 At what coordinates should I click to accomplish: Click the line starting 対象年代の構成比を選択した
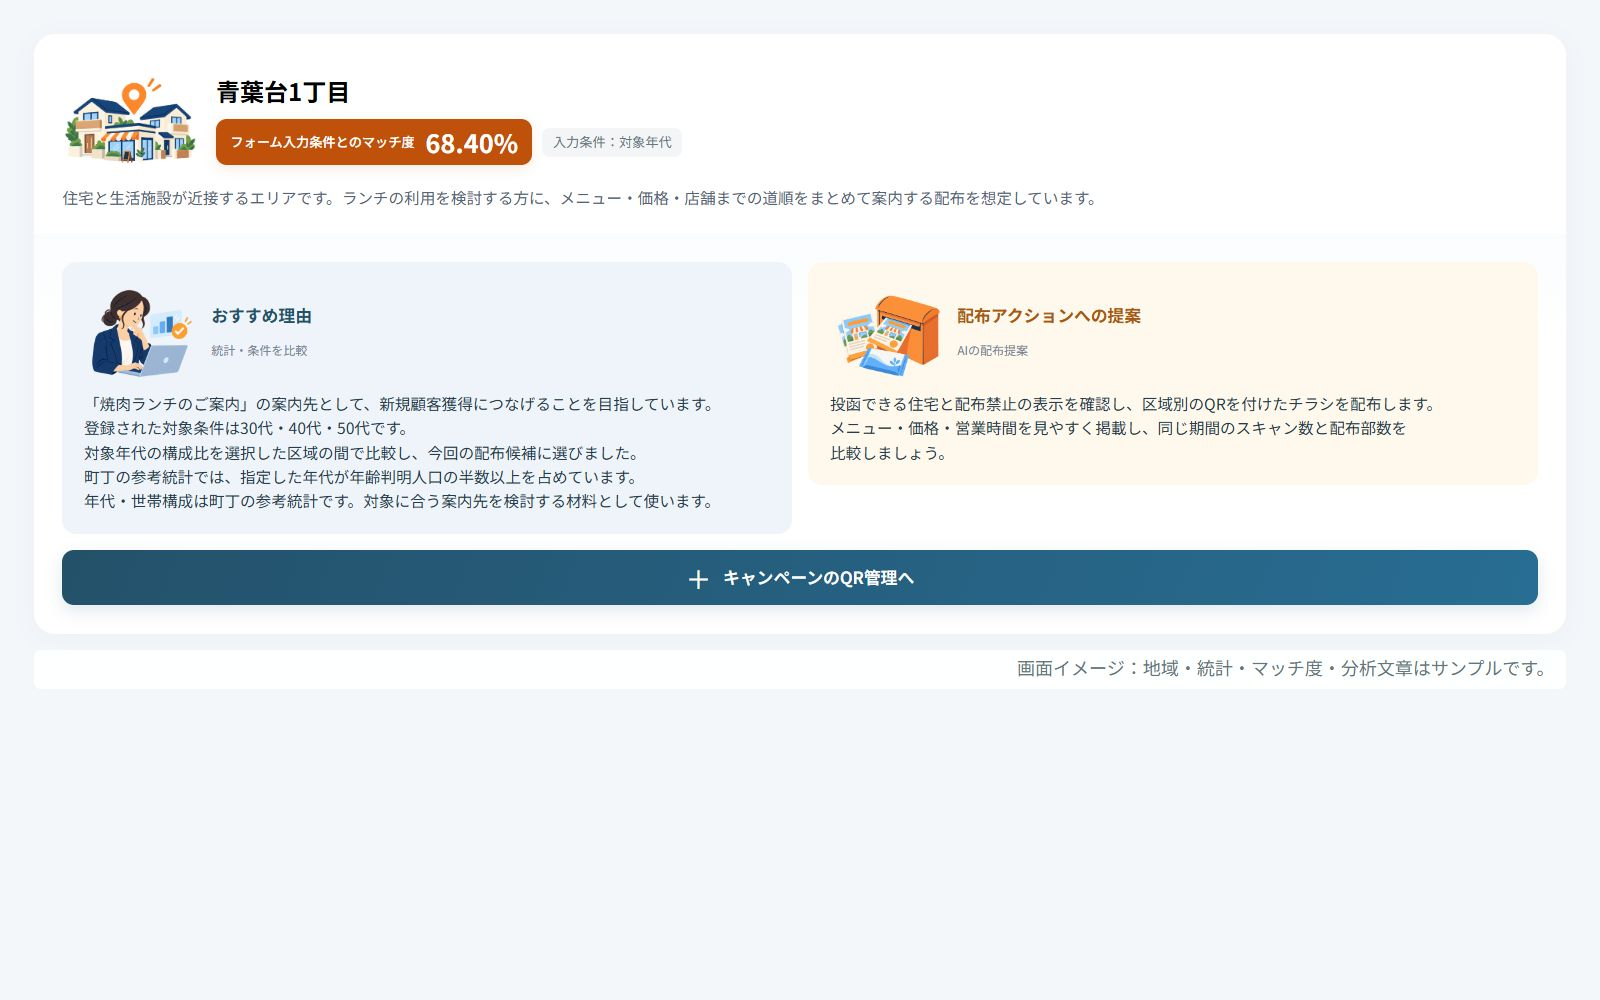pos(363,453)
